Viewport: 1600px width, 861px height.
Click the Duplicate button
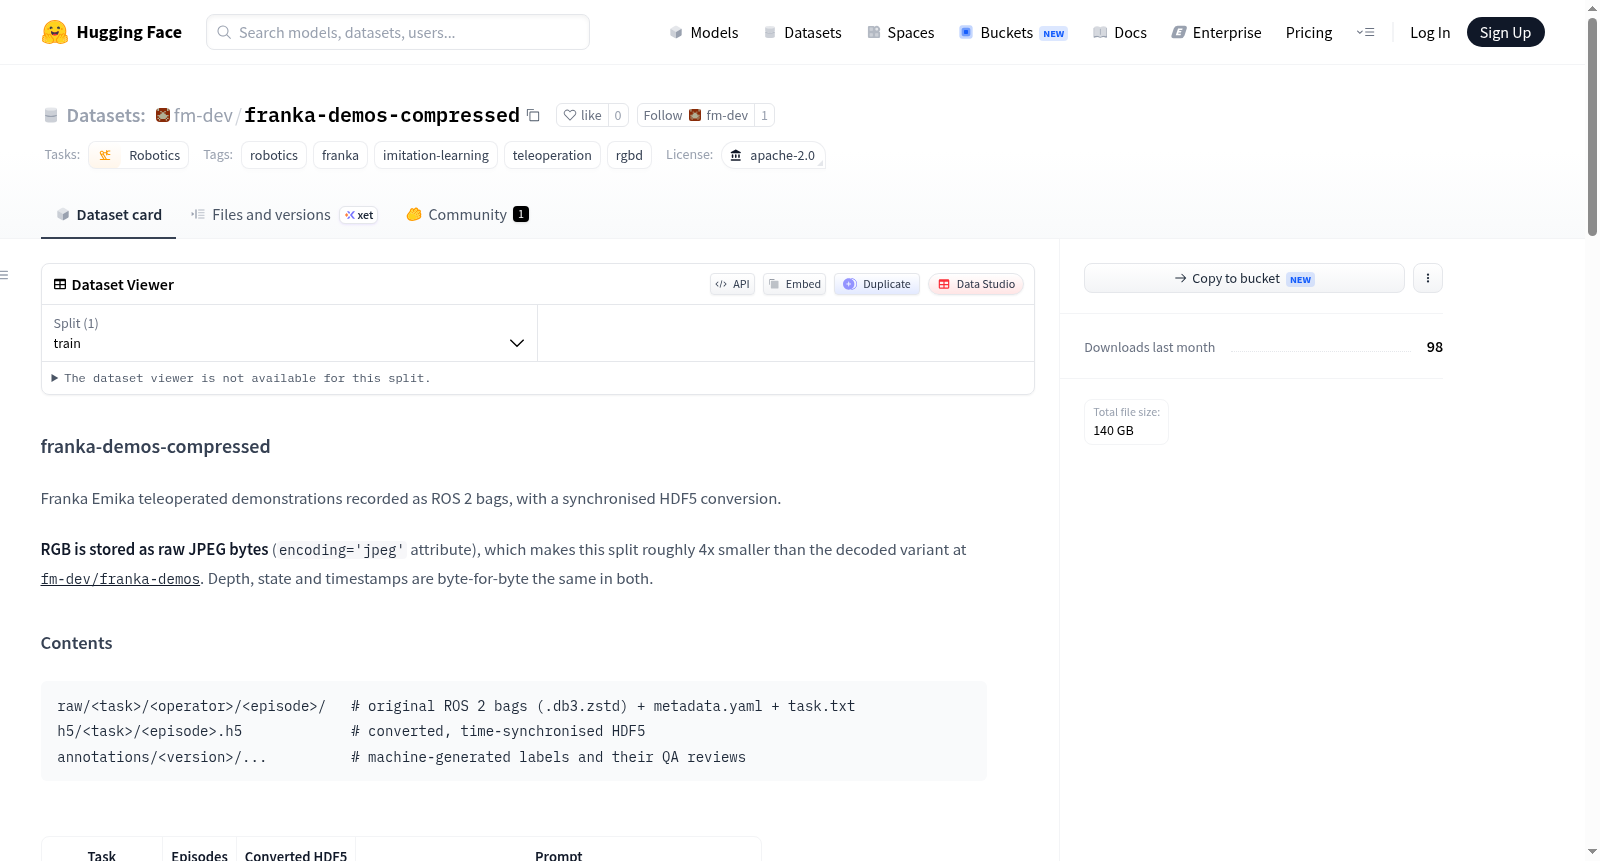tap(877, 284)
